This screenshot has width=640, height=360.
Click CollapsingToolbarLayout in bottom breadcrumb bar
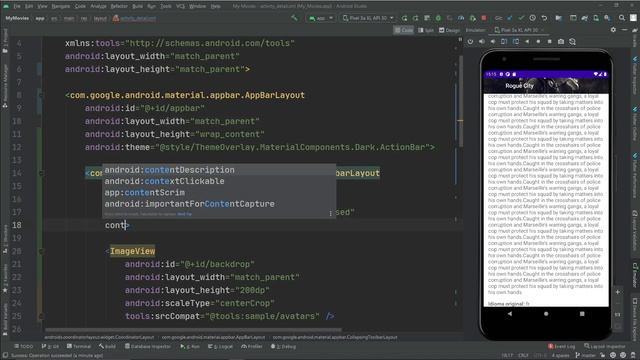(335, 338)
